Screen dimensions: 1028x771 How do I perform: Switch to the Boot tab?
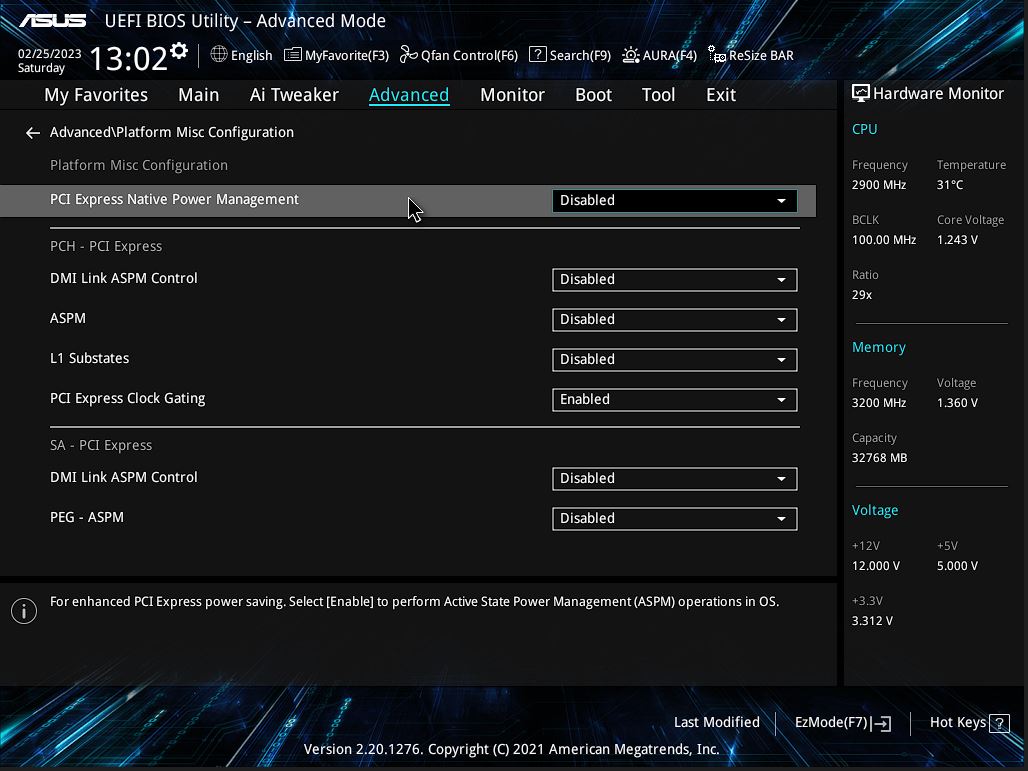click(593, 95)
